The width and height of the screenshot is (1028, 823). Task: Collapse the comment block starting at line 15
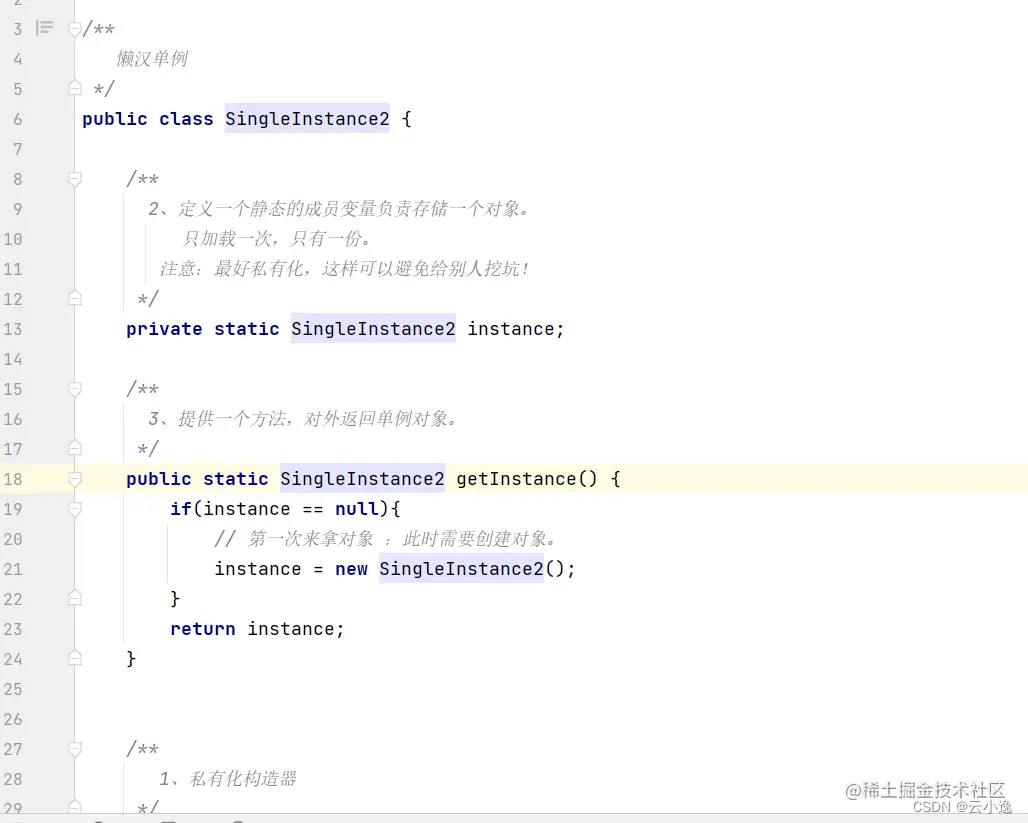75,389
